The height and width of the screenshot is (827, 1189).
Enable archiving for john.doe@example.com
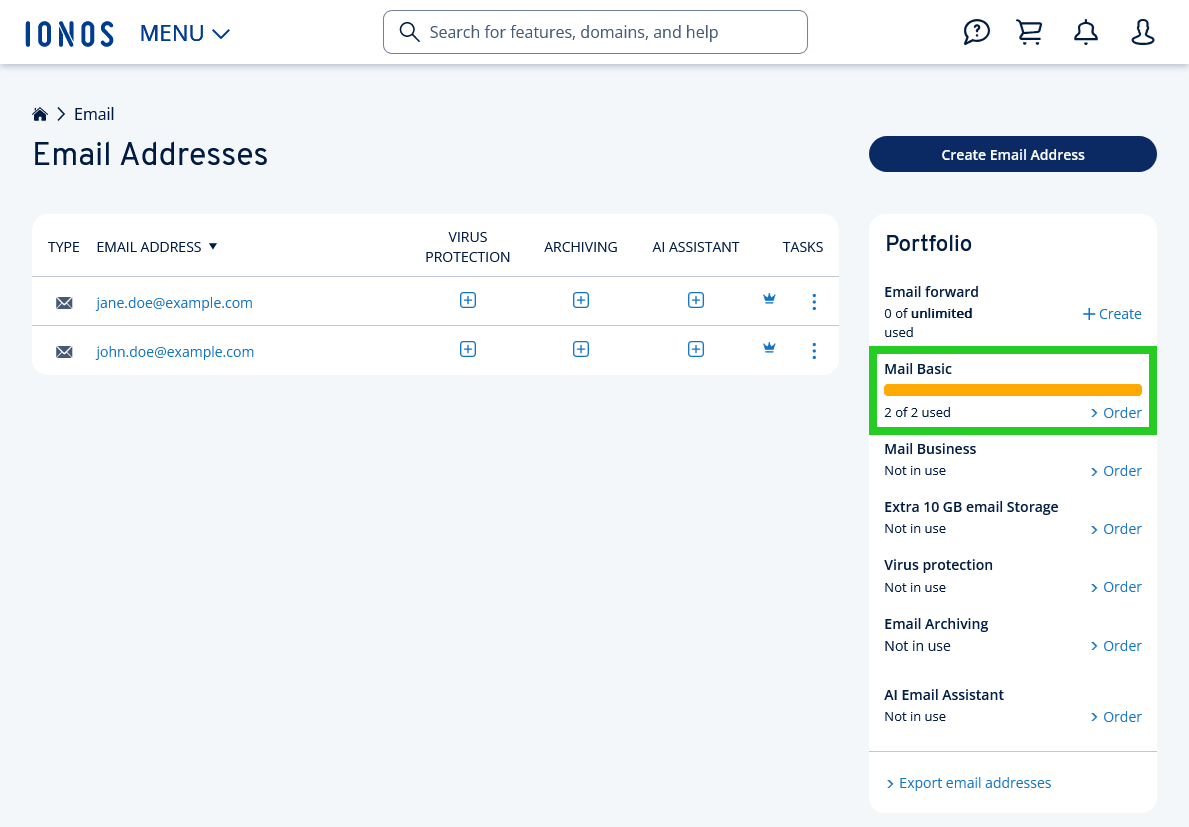[581, 349]
